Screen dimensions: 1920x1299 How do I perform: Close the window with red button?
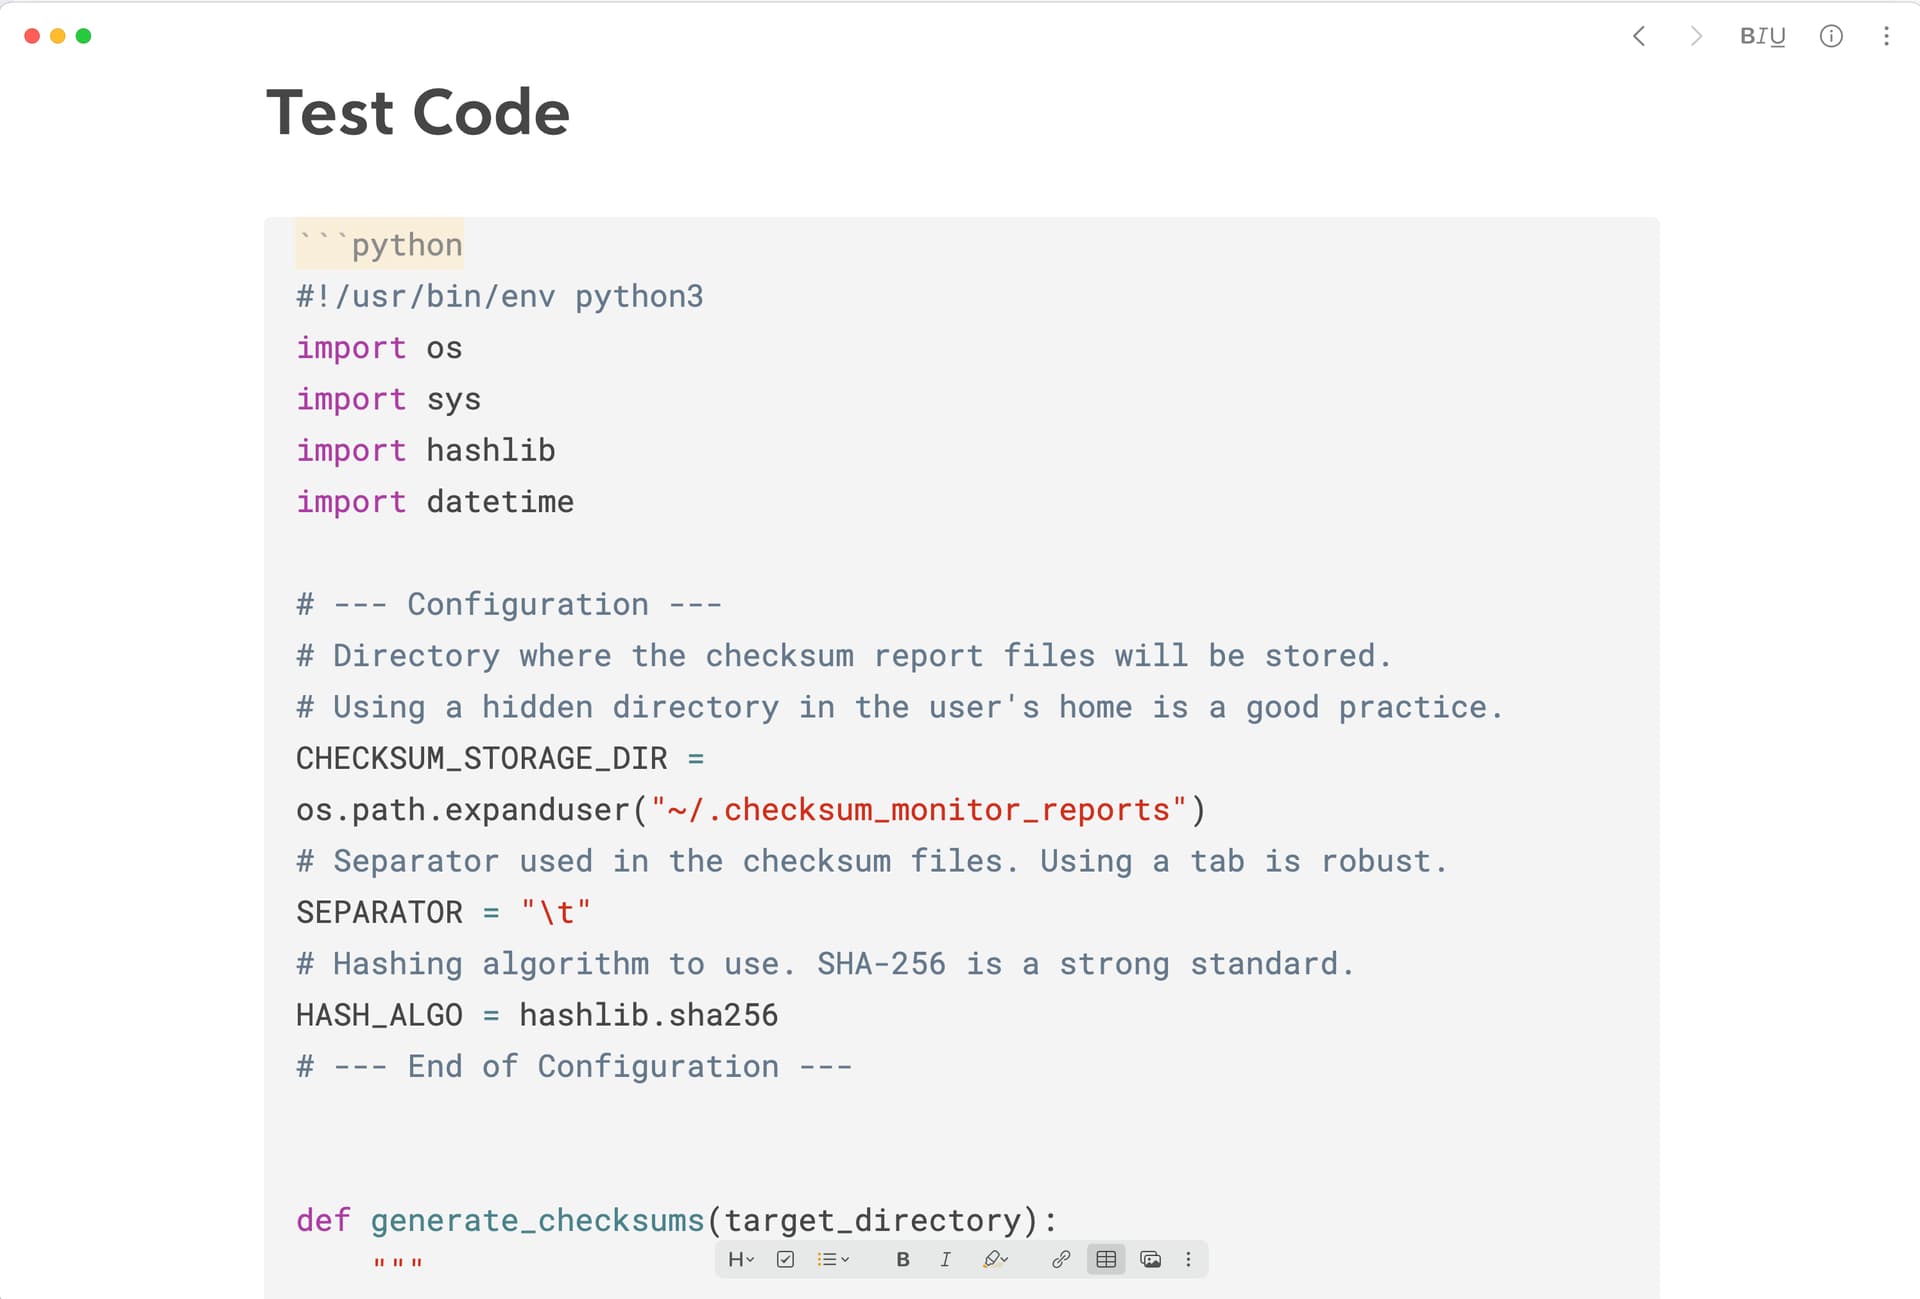tap(32, 36)
